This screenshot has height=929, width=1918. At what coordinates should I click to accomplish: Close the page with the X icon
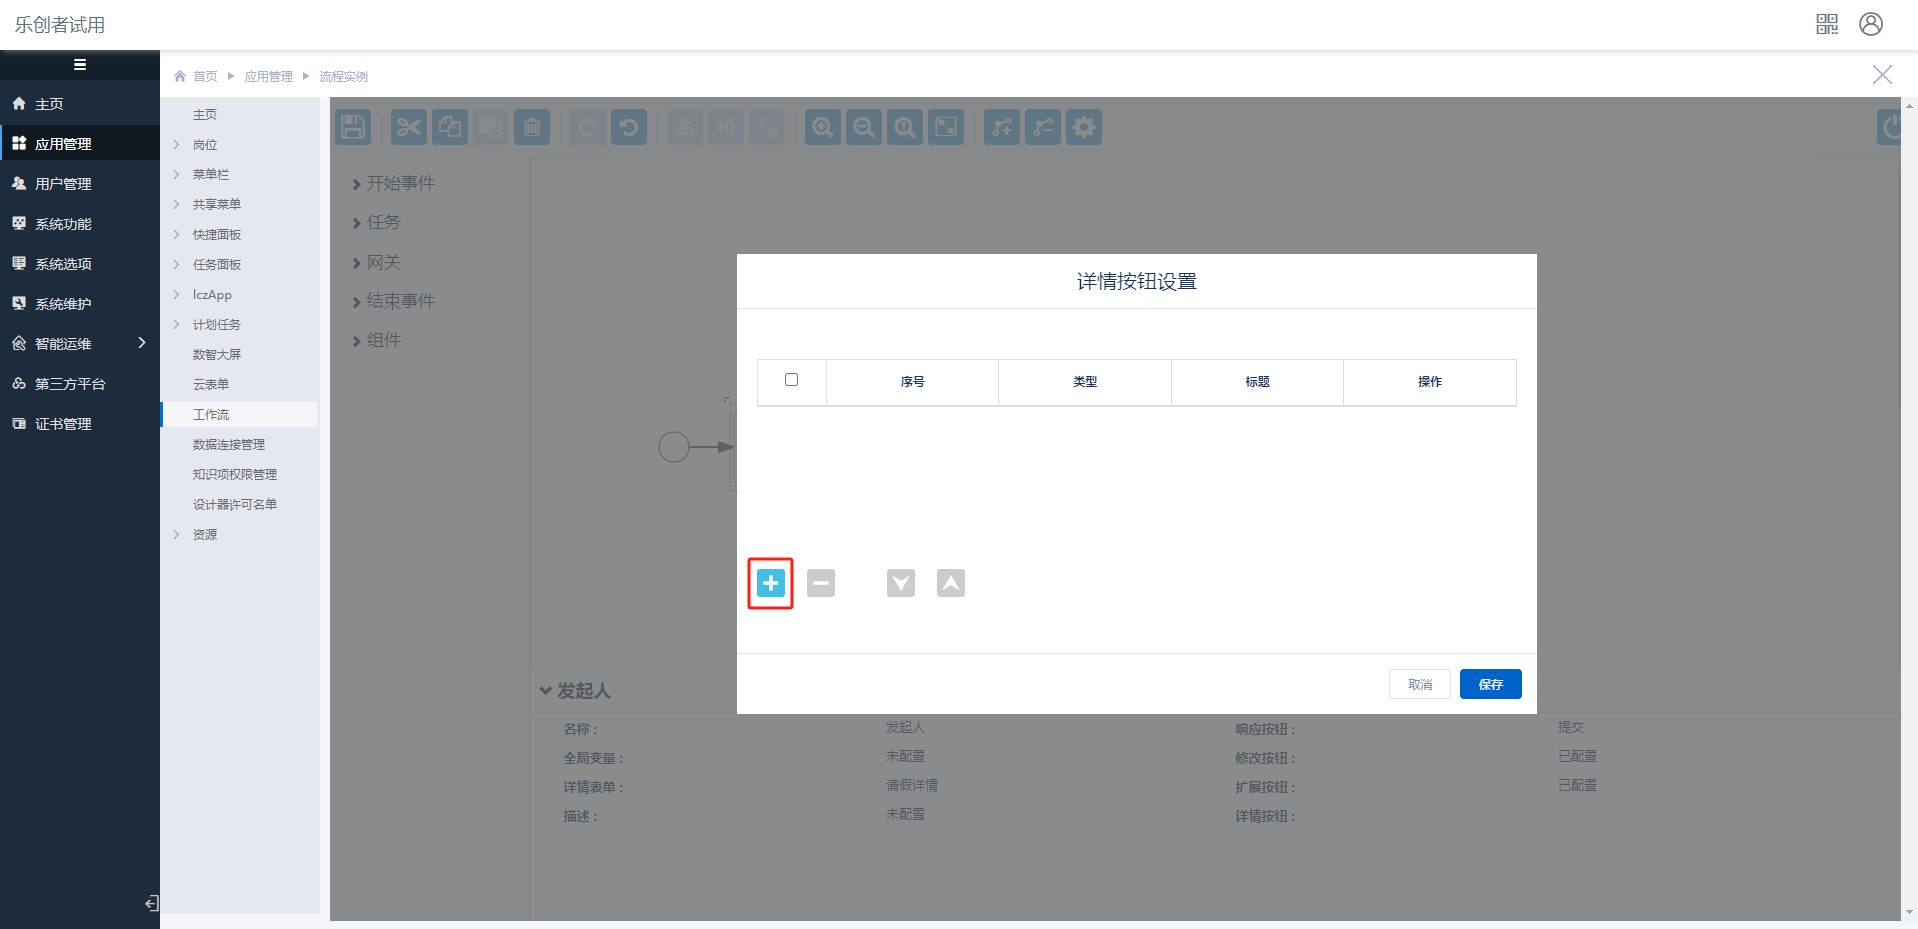(x=1882, y=75)
